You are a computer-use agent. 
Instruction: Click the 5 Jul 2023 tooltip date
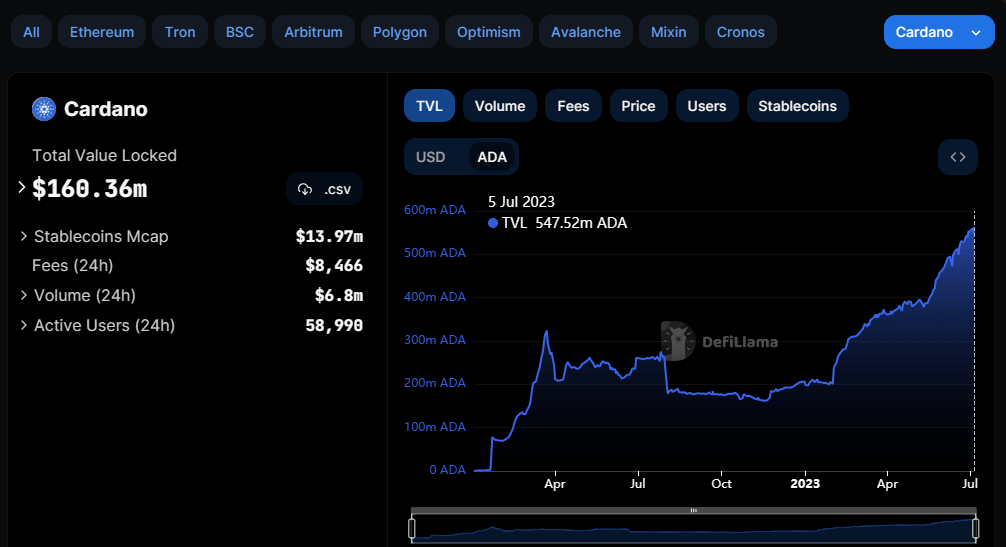click(522, 201)
